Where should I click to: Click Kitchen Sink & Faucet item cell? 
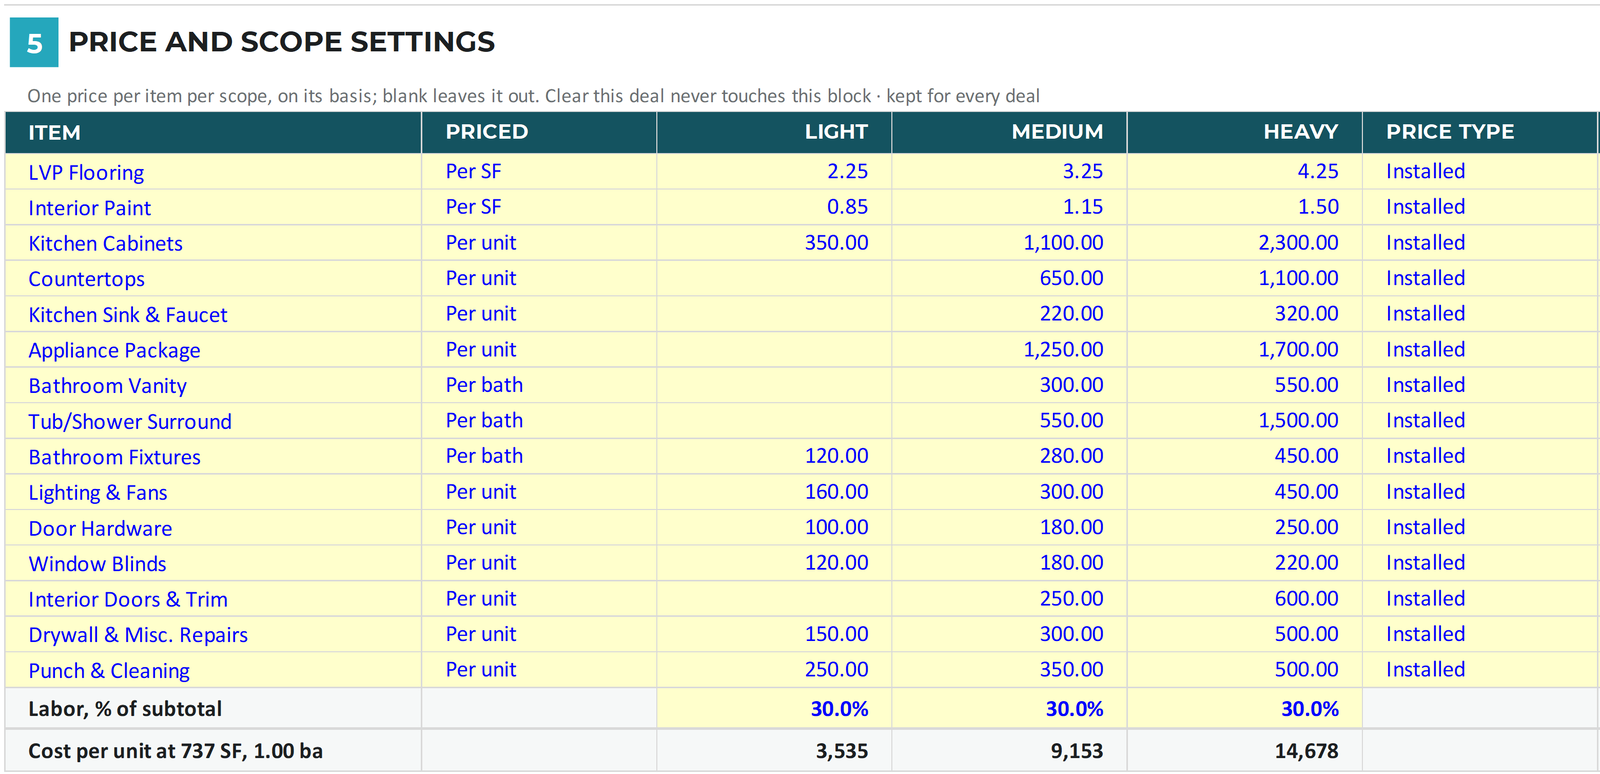click(213, 314)
